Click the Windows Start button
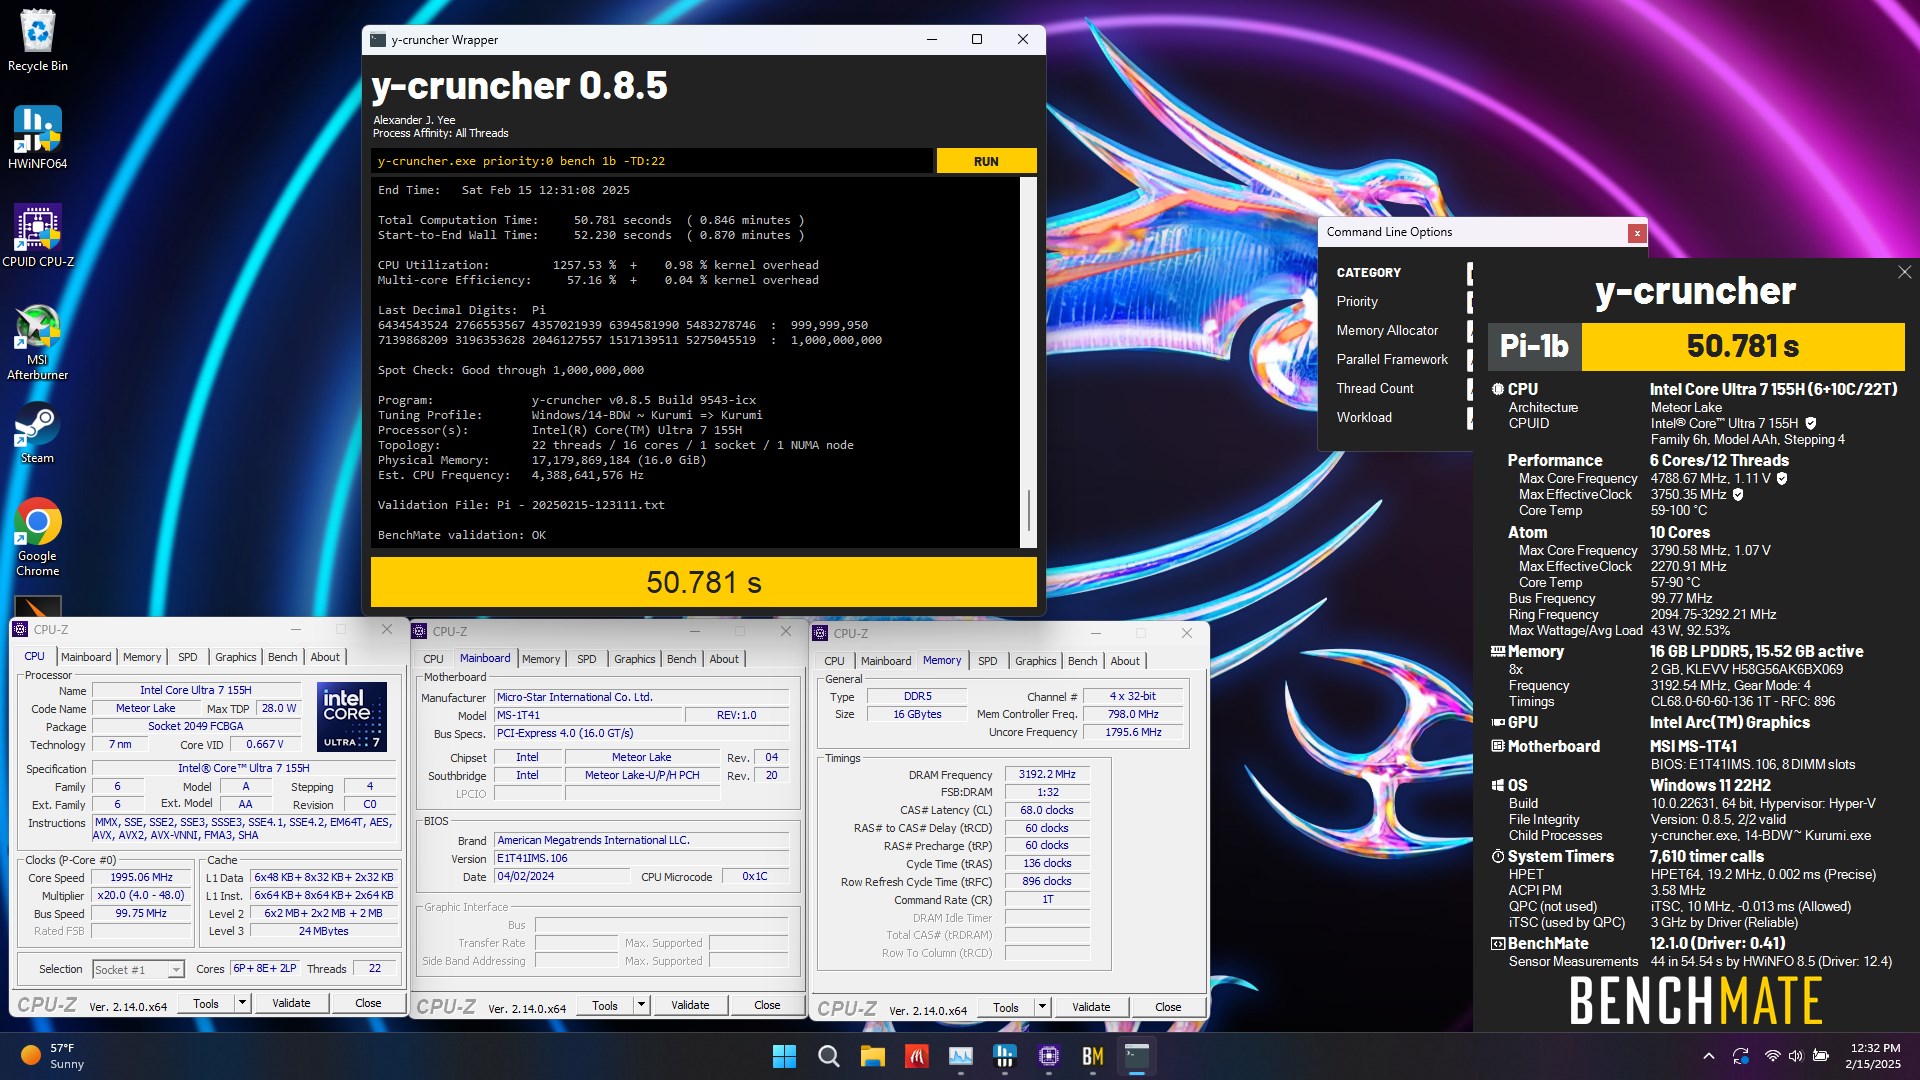 tap(785, 1056)
